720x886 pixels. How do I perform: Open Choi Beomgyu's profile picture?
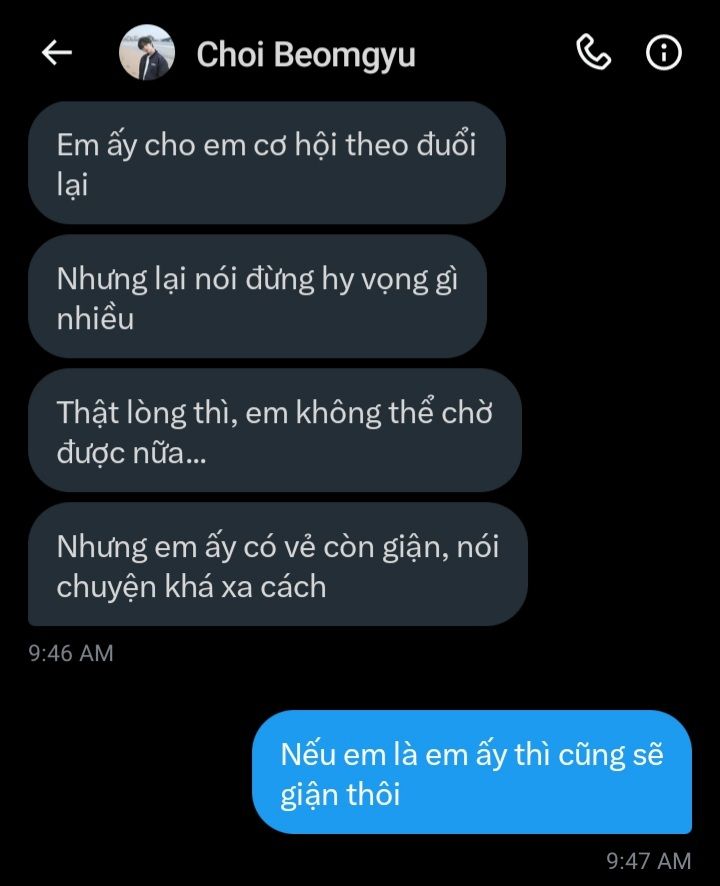[147, 52]
